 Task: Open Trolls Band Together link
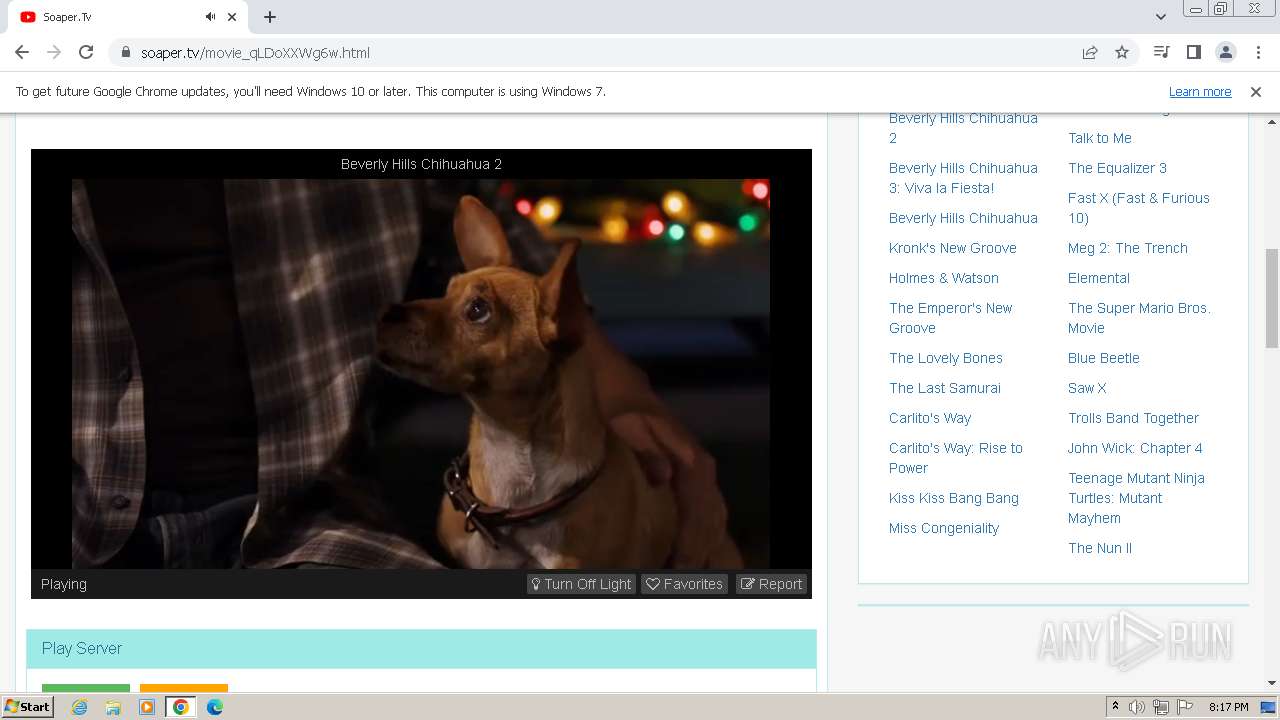1133,418
